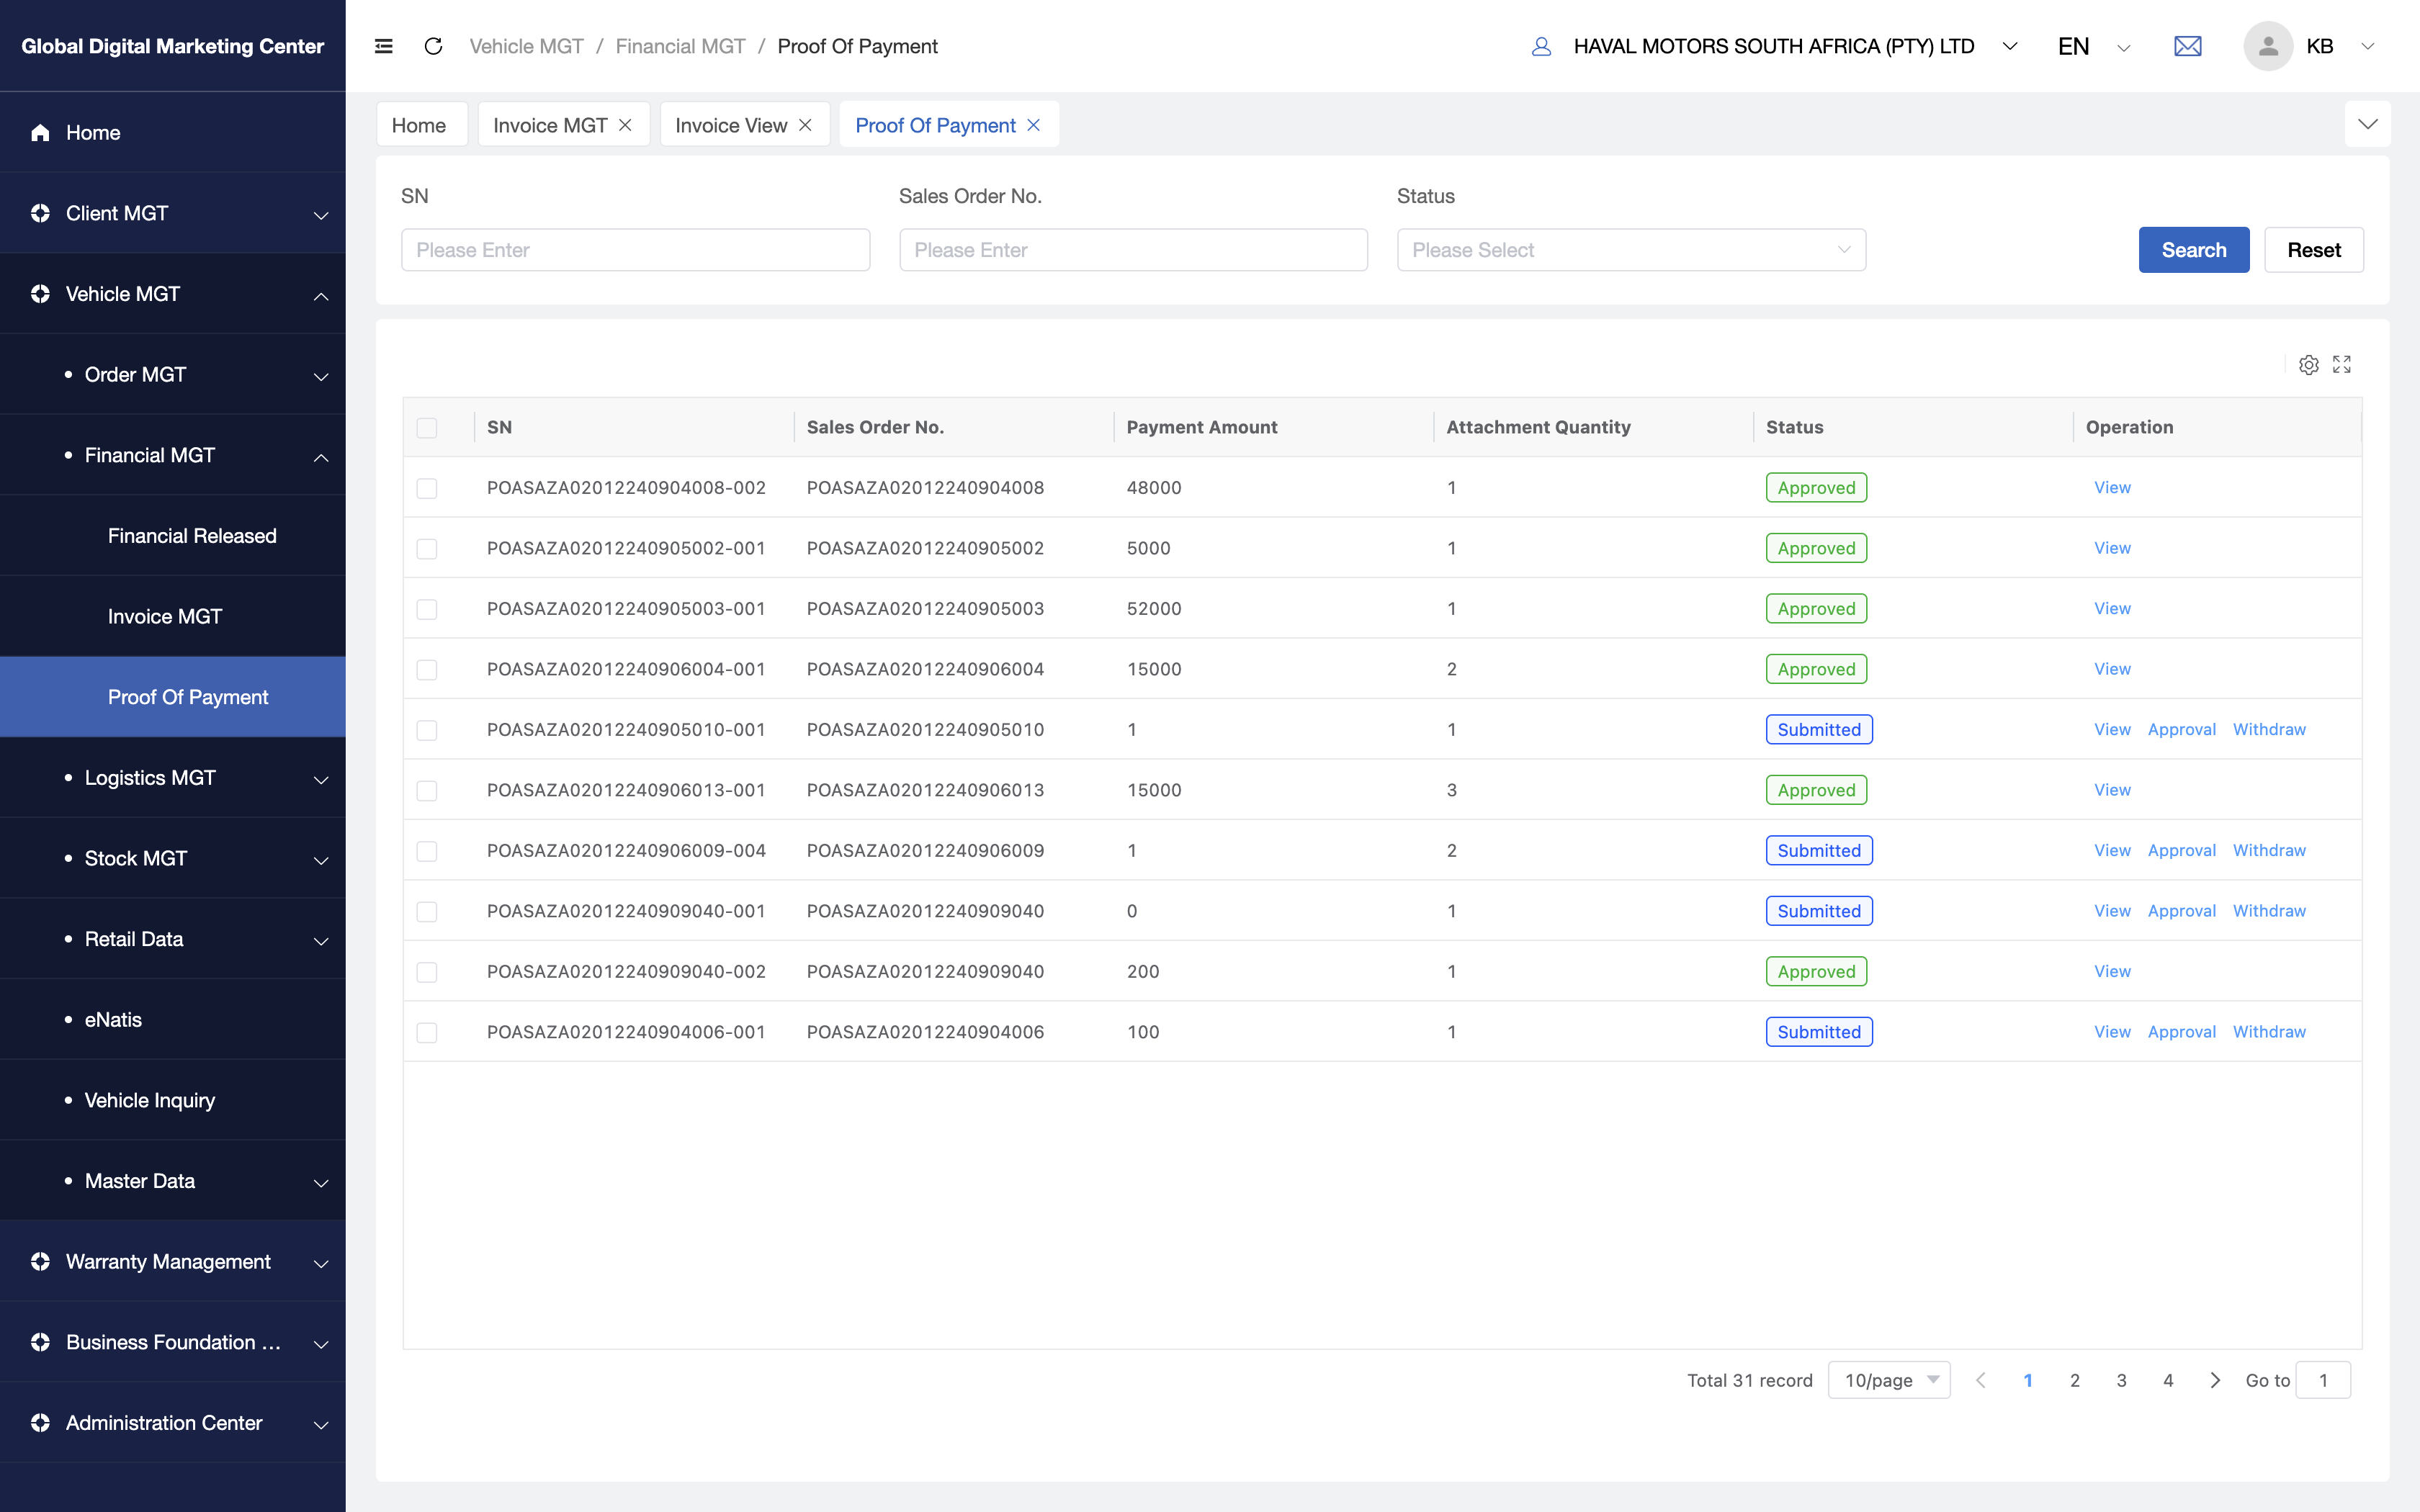
Task: Focus the Sales Order No. input field
Action: pyautogui.click(x=1133, y=250)
